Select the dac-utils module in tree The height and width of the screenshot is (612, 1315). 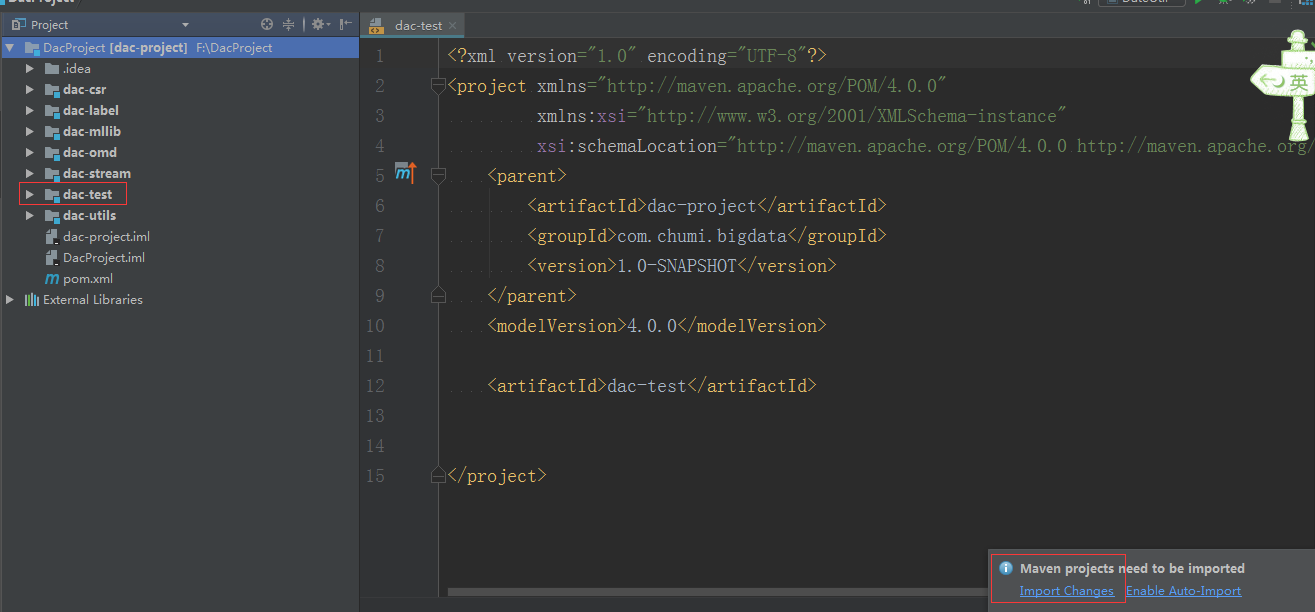pos(89,216)
